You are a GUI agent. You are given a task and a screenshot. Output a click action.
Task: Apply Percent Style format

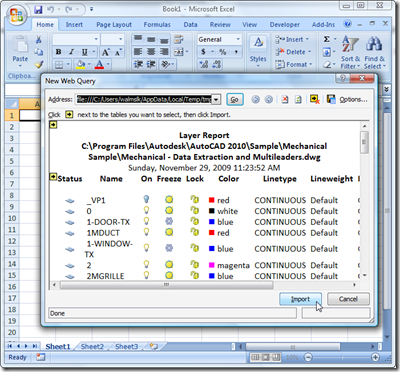click(x=222, y=52)
